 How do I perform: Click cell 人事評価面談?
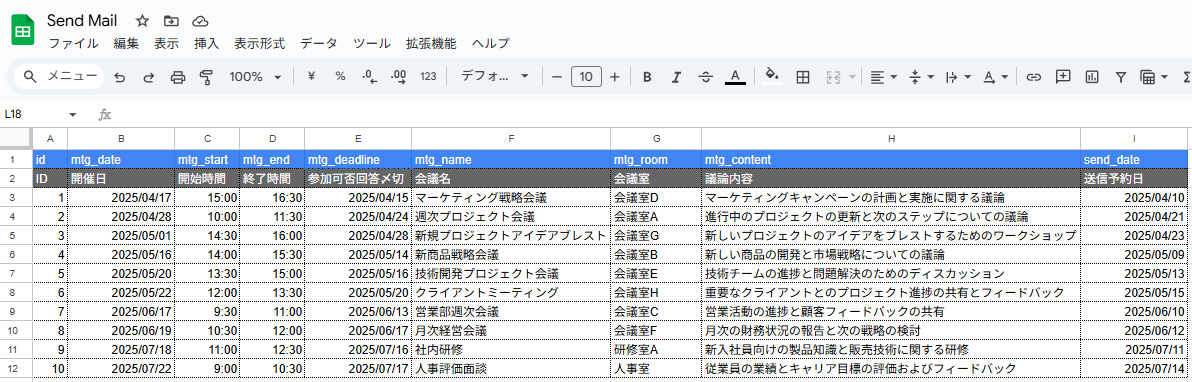click(x=511, y=369)
